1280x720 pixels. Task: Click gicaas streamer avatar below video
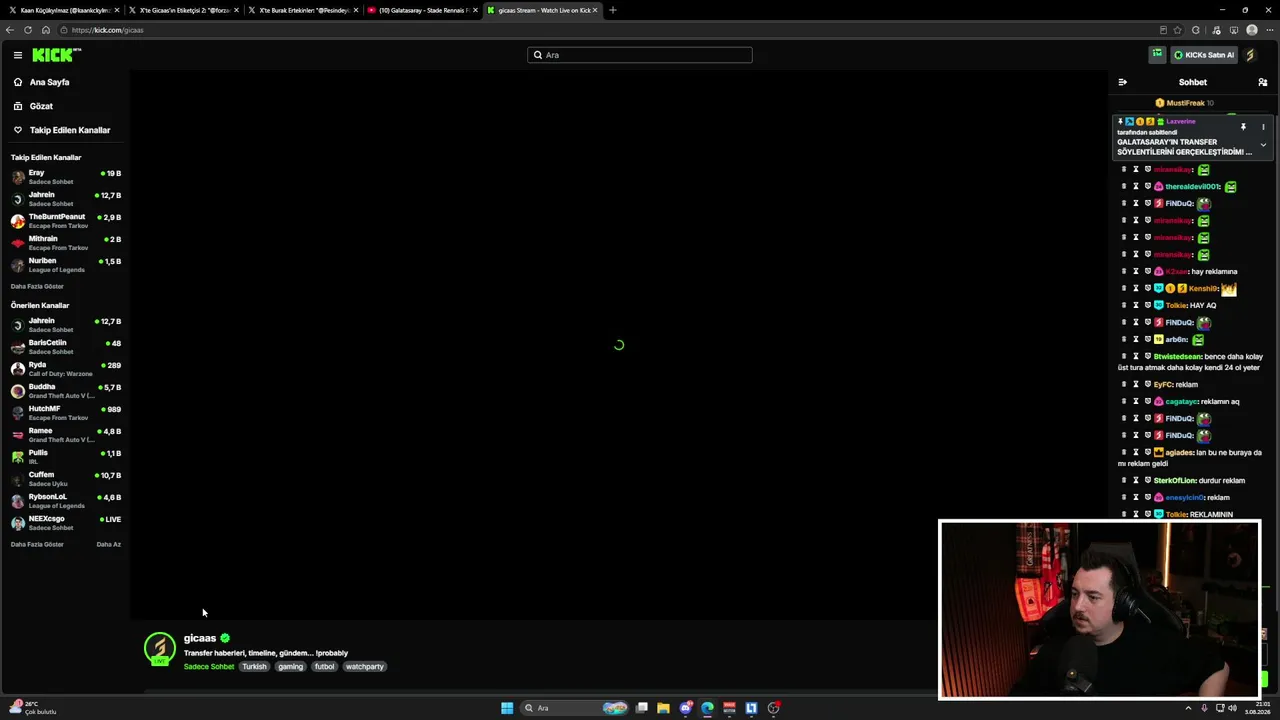[159, 649]
